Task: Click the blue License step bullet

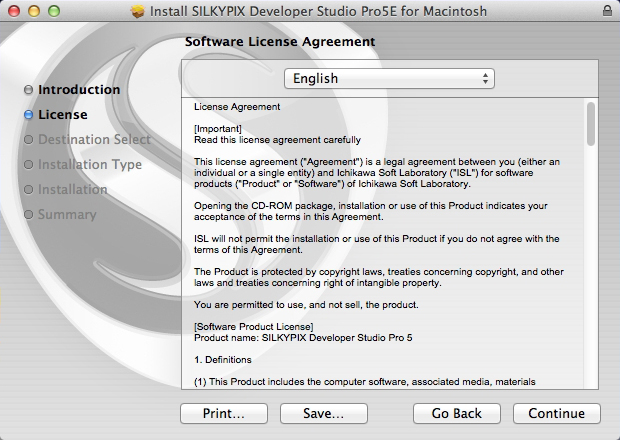Action: (x=28, y=115)
